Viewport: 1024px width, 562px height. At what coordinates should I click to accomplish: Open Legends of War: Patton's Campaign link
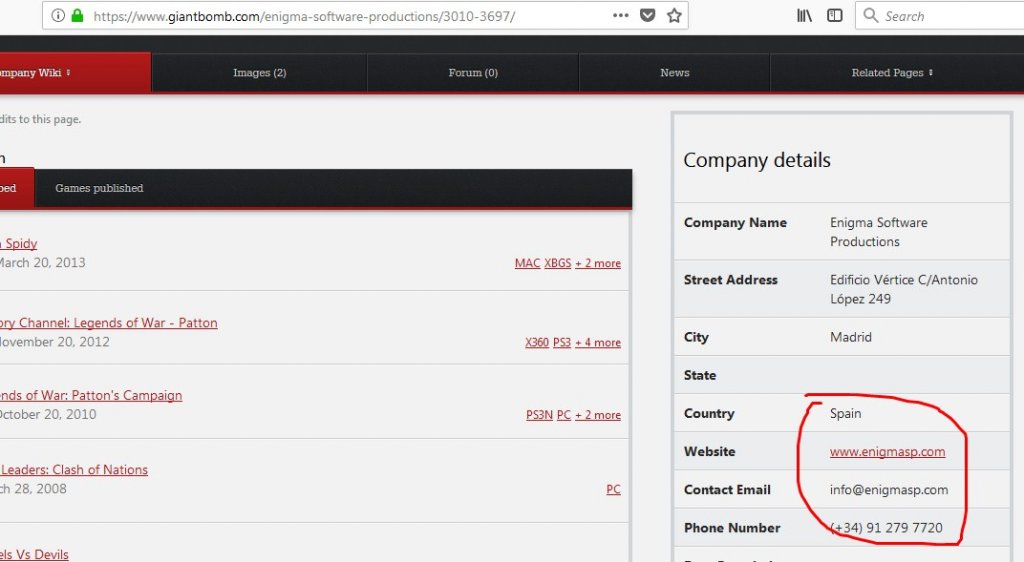tap(91, 395)
